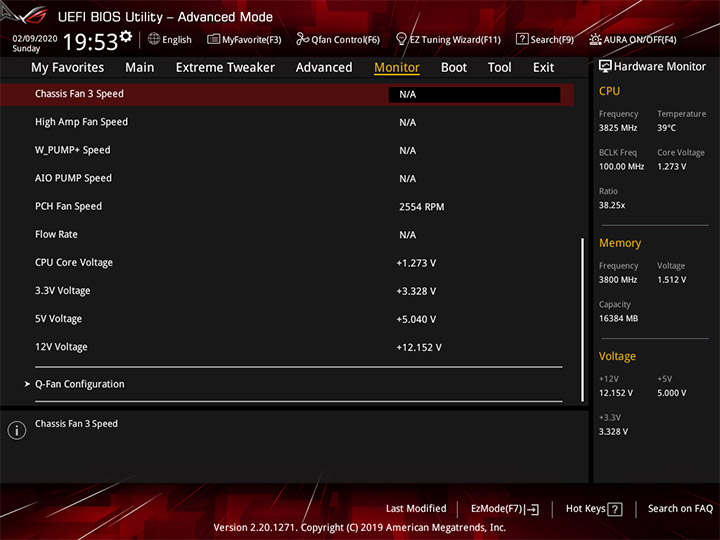Click Last Modified in footer
Screen dimensions: 720x540
coord(416,509)
